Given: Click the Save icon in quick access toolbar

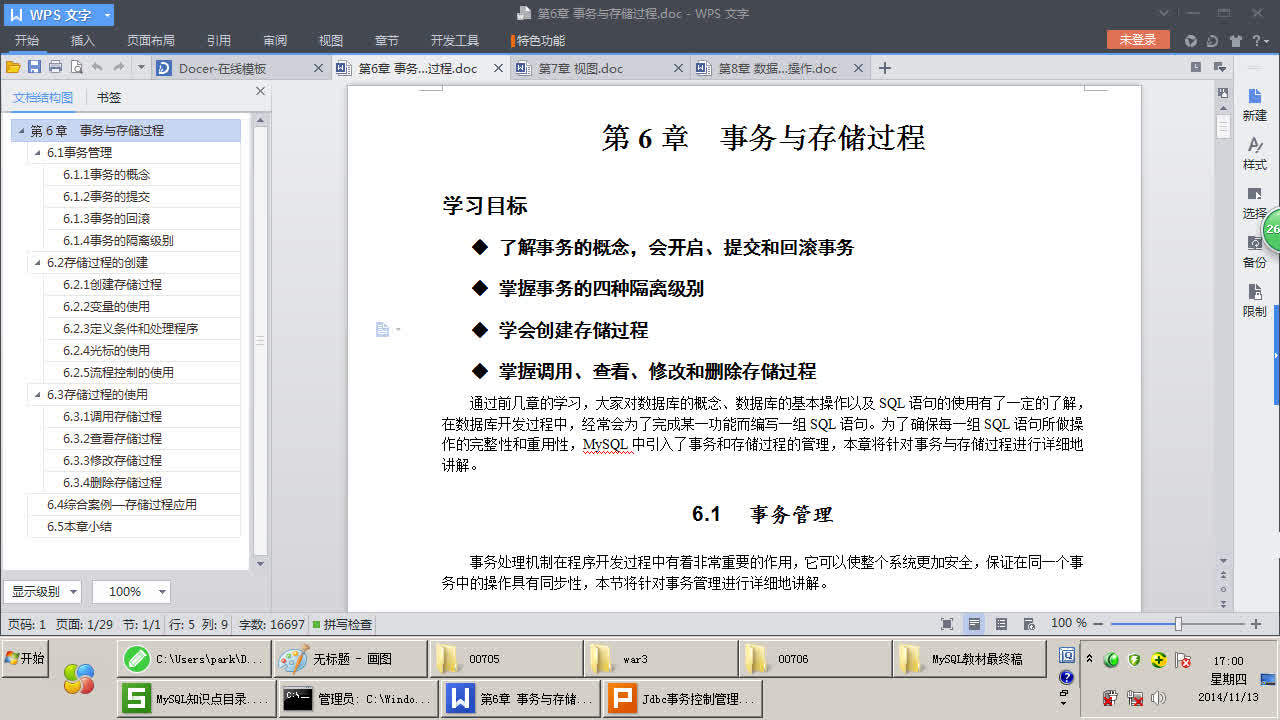Looking at the screenshot, I should pyautogui.click(x=34, y=66).
